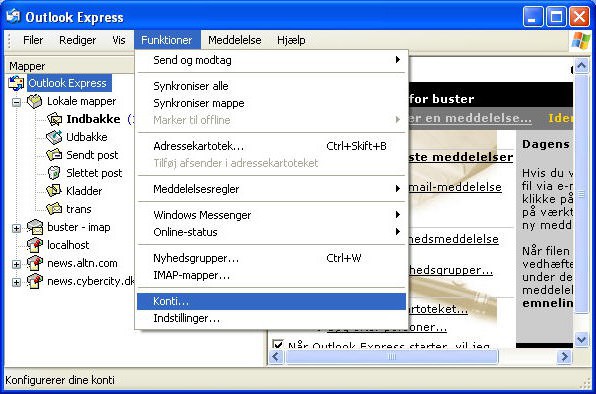Viewport: 596px width, 394px height.
Task: Click the mail-meddelelse link
Action: [455, 187]
